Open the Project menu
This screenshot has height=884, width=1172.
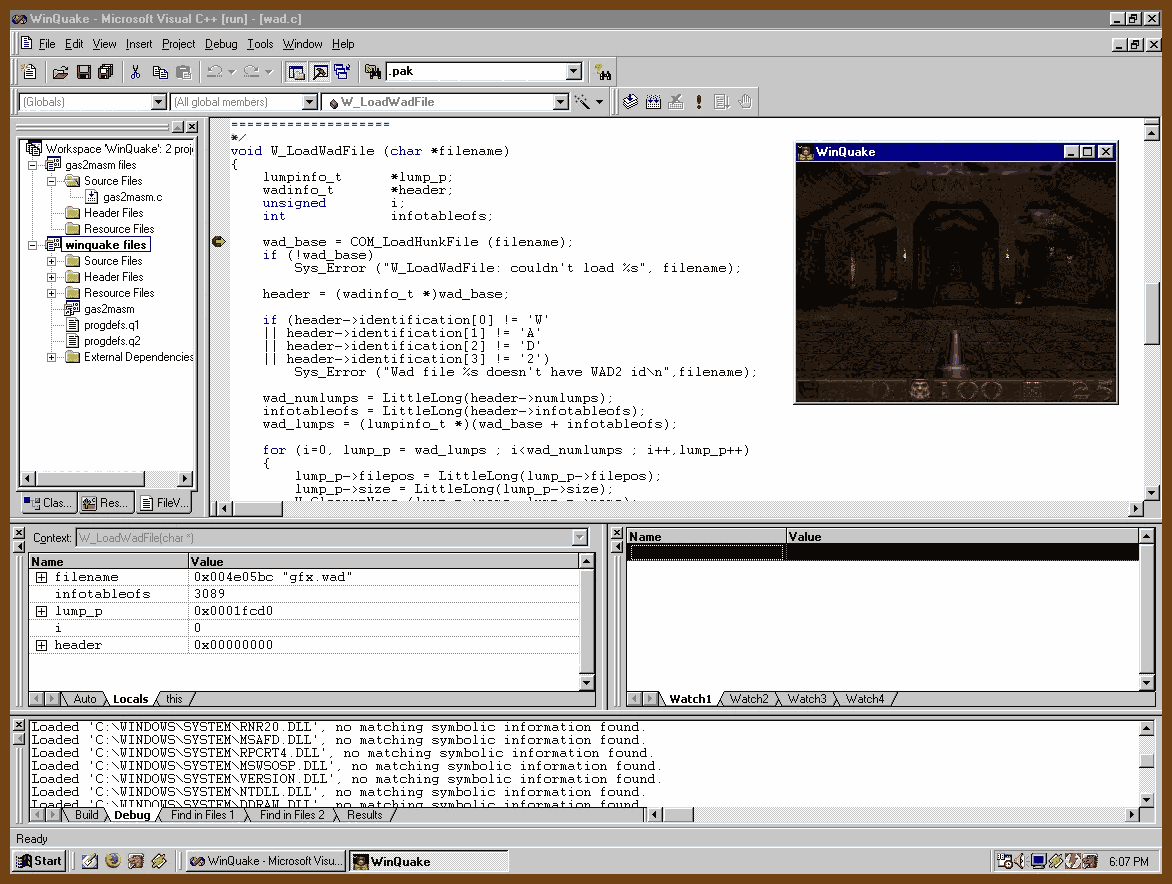179,44
